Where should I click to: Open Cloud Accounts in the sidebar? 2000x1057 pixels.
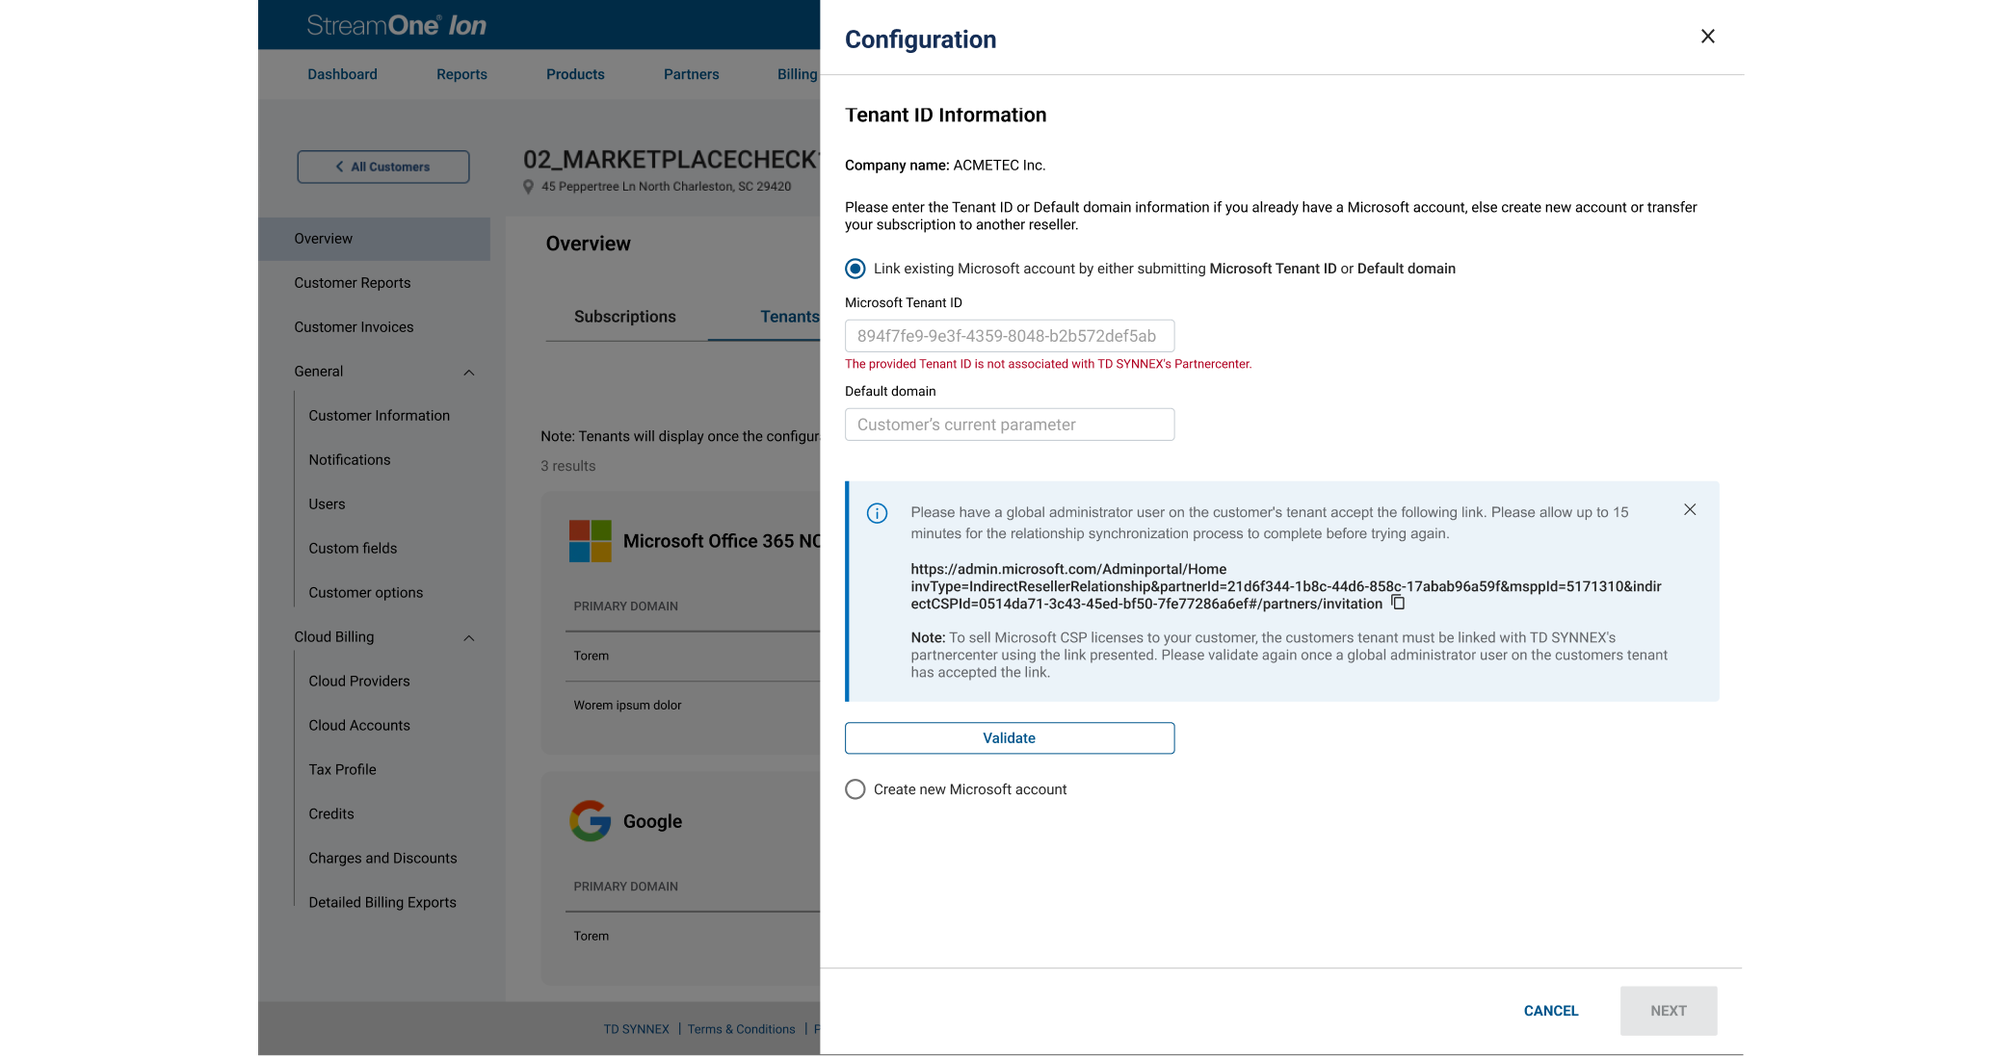coord(359,725)
